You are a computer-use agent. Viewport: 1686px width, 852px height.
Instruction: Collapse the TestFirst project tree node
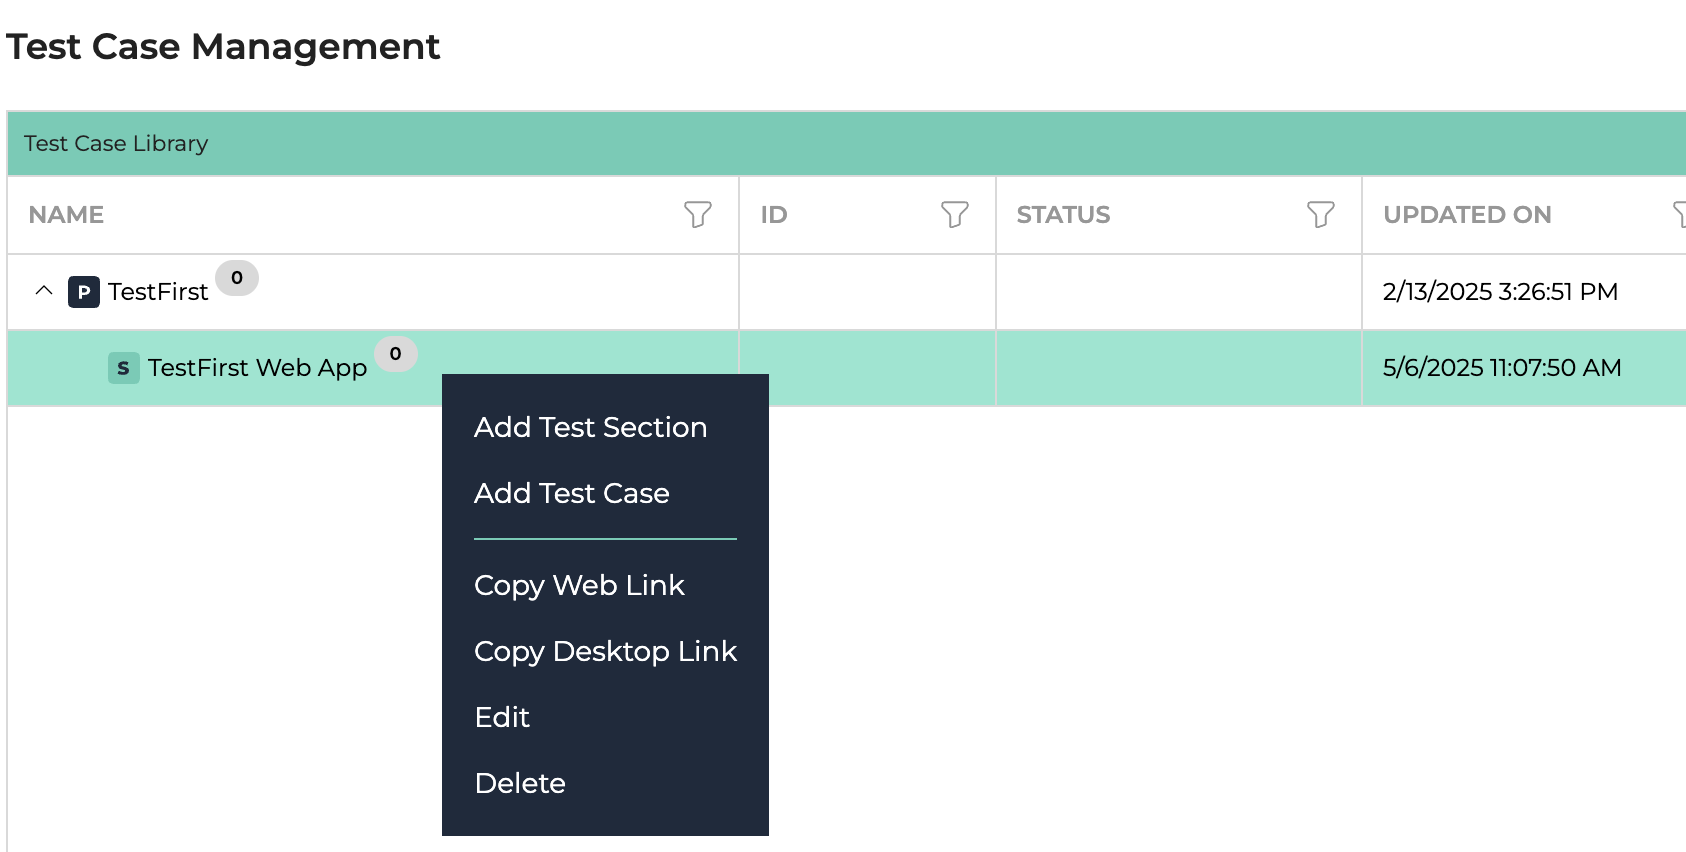(44, 291)
